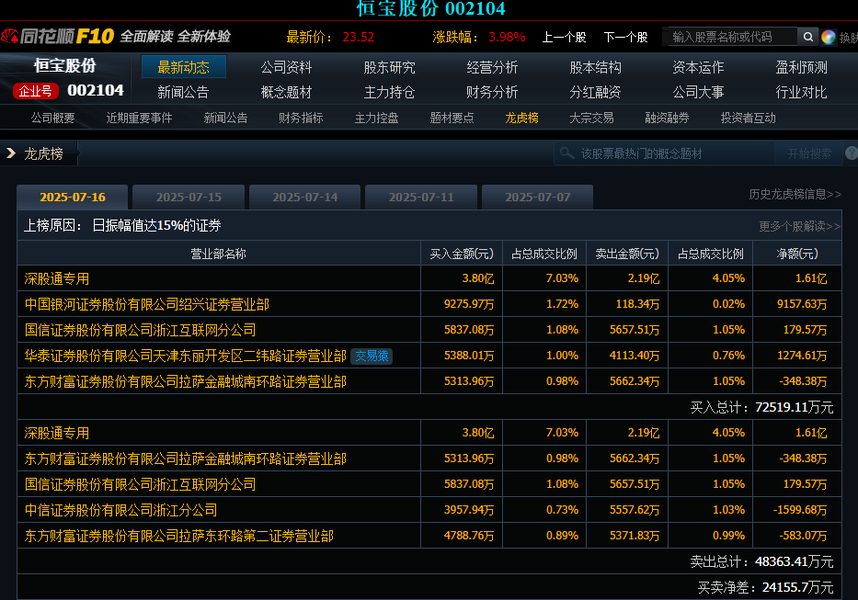Go to previous stock via 上一个股

[564, 37]
